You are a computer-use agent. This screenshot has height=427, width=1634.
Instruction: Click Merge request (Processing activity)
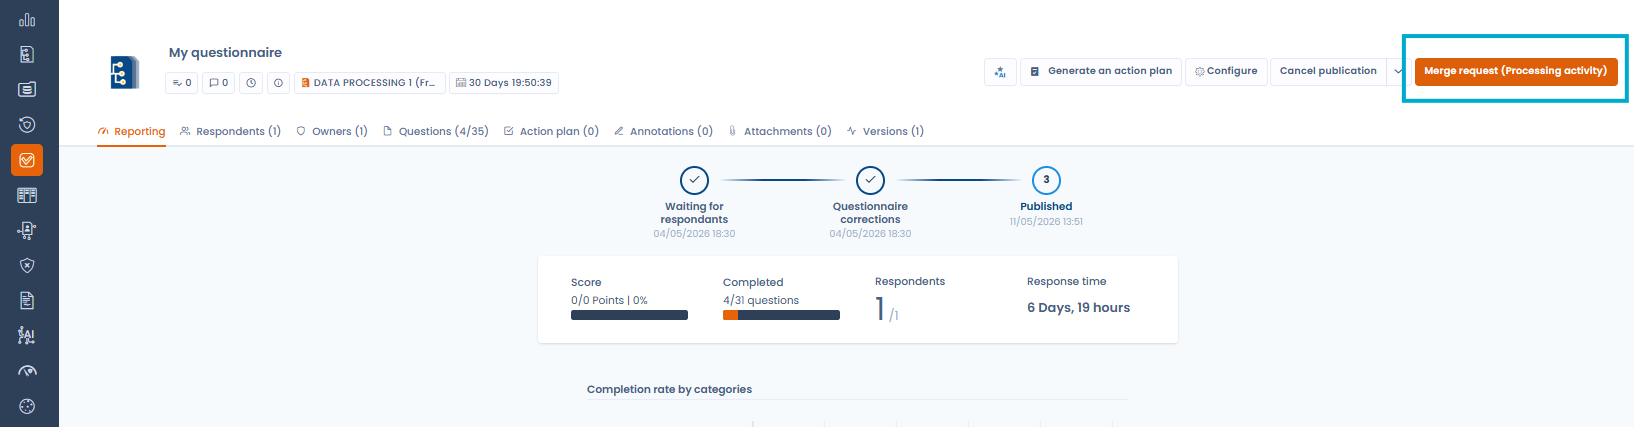[1515, 71]
